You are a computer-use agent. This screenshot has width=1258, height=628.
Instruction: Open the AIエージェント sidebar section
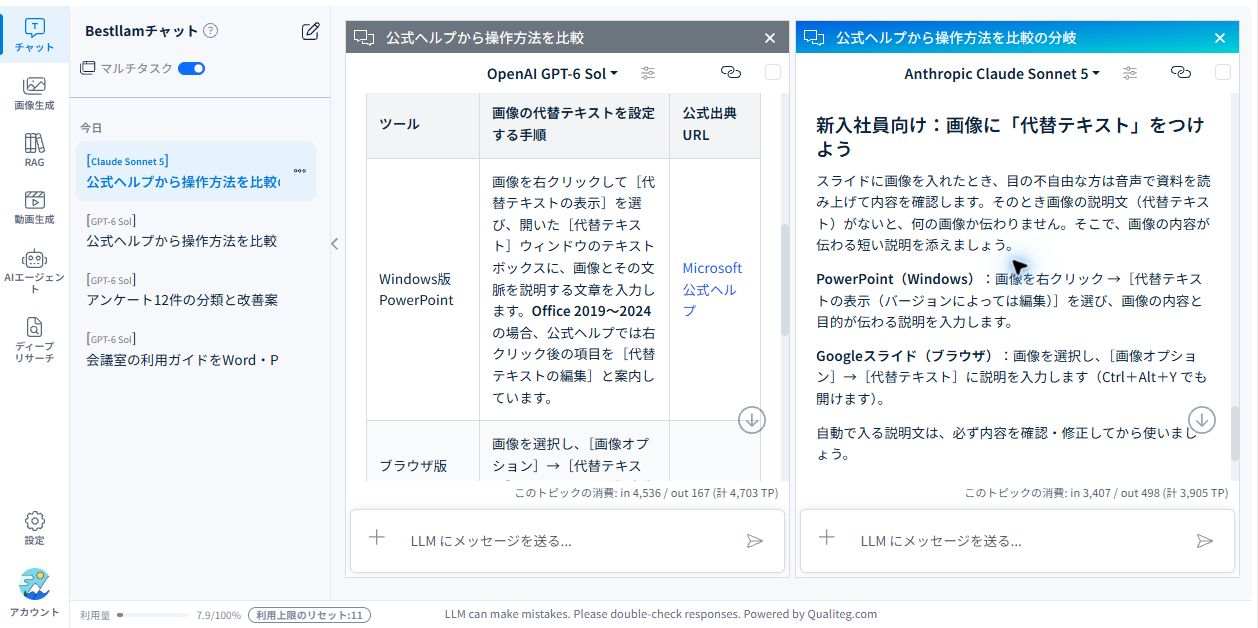click(x=34, y=270)
